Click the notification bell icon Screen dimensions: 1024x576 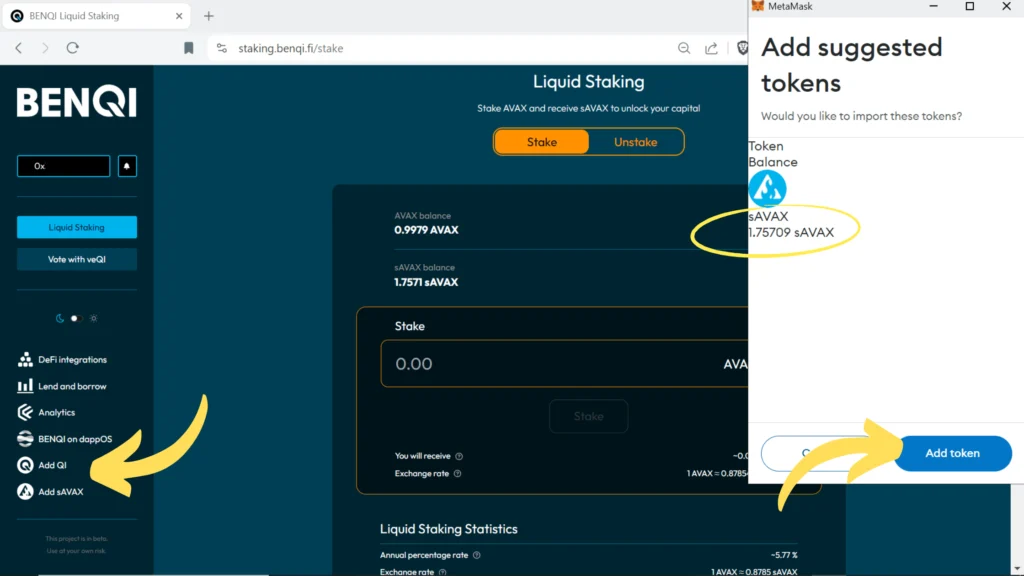(x=127, y=166)
